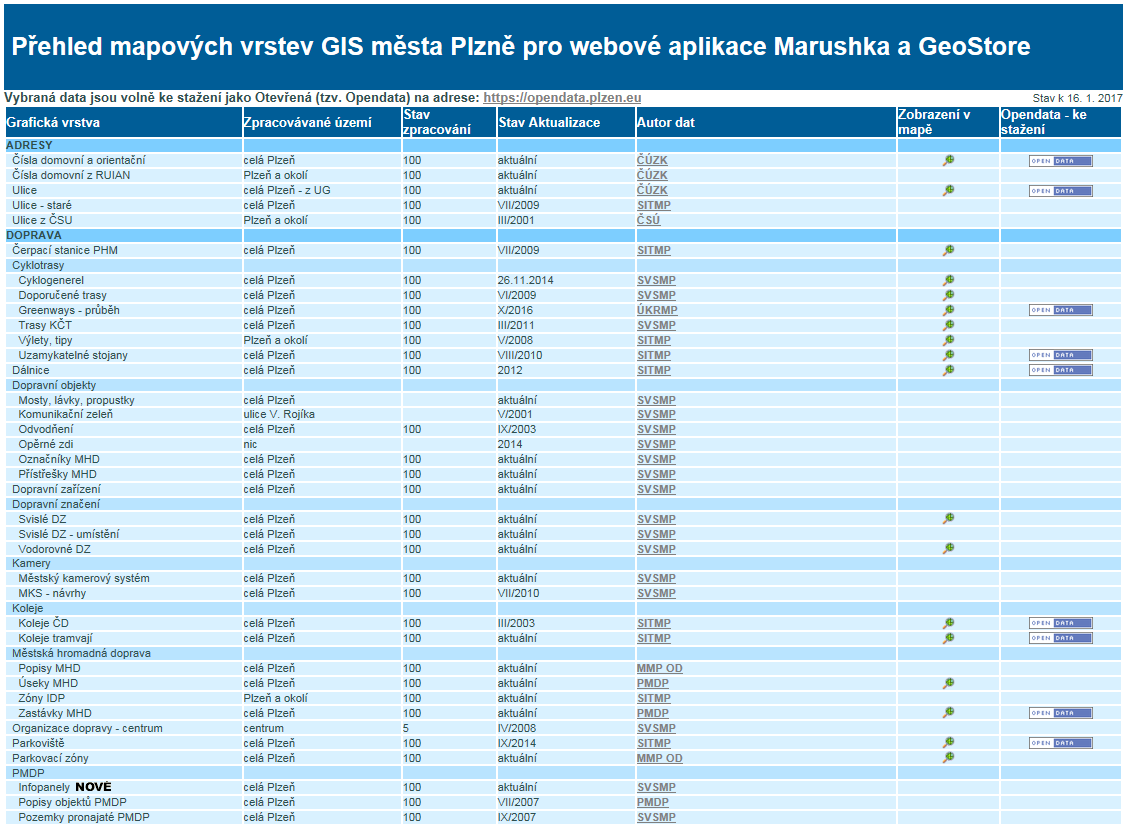
Task: Open map icon for Parkovací zóny
Action: (x=949, y=757)
